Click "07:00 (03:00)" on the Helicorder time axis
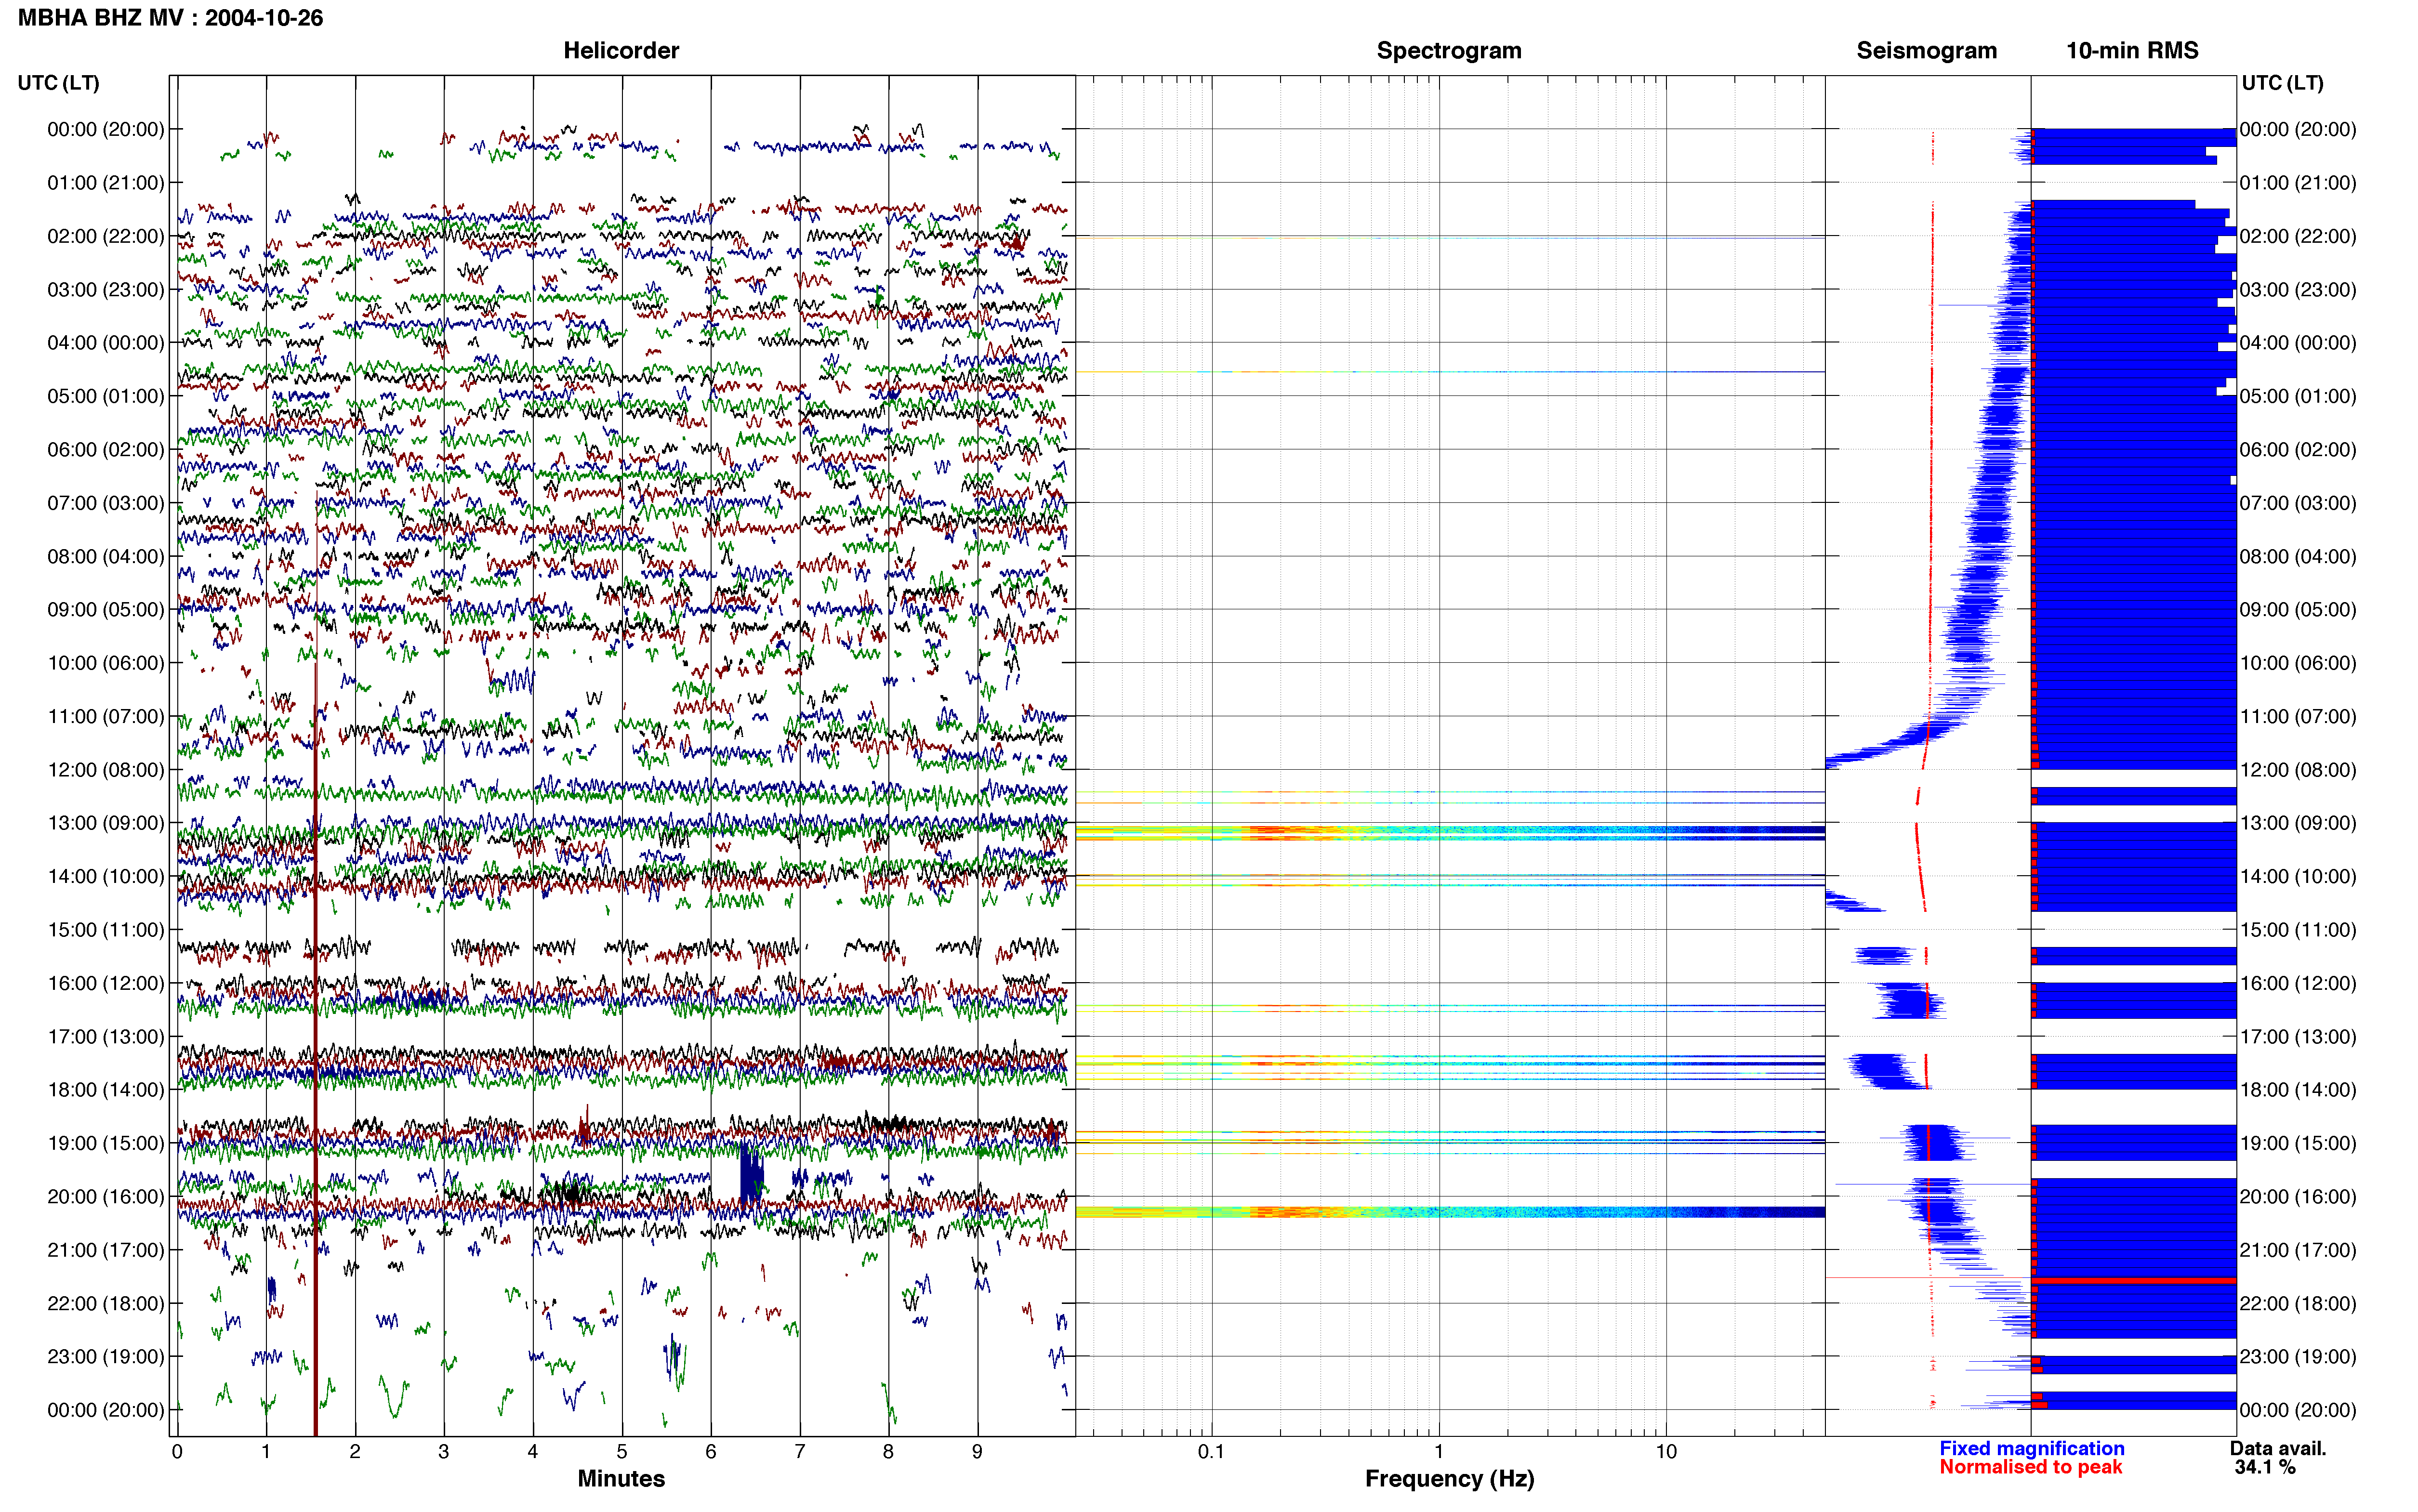Screen dimensions: 2418x1512 (106, 503)
